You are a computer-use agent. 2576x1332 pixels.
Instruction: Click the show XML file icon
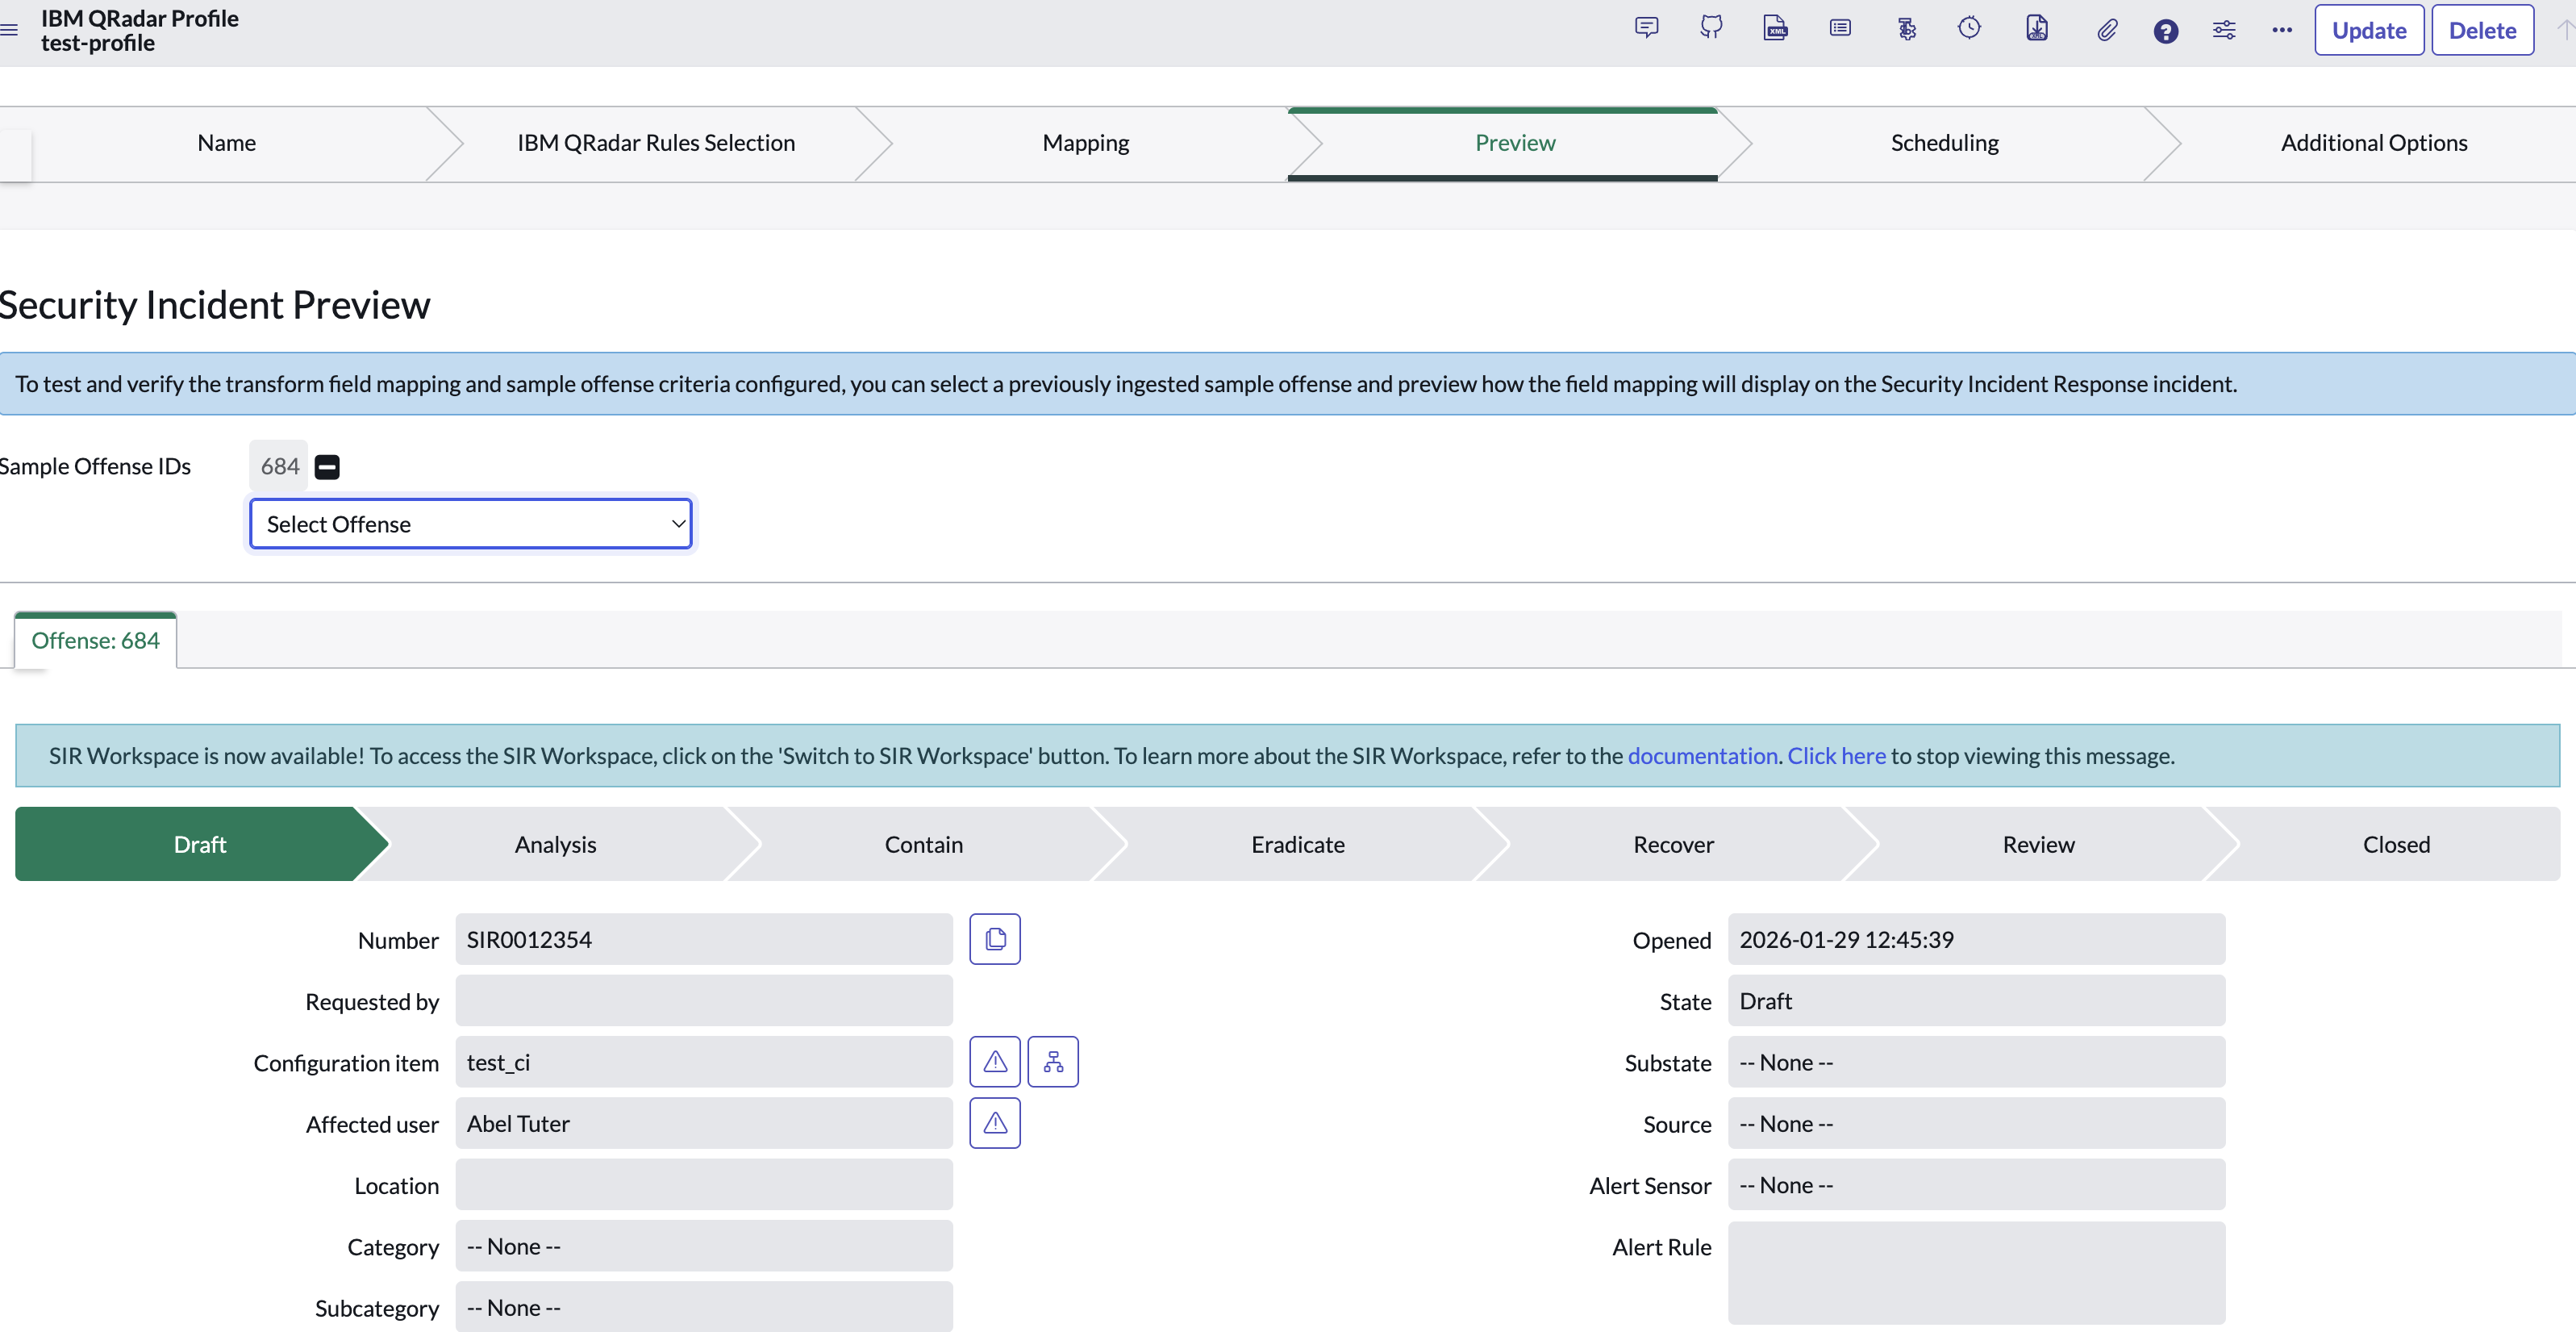pyautogui.click(x=1775, y=28)
